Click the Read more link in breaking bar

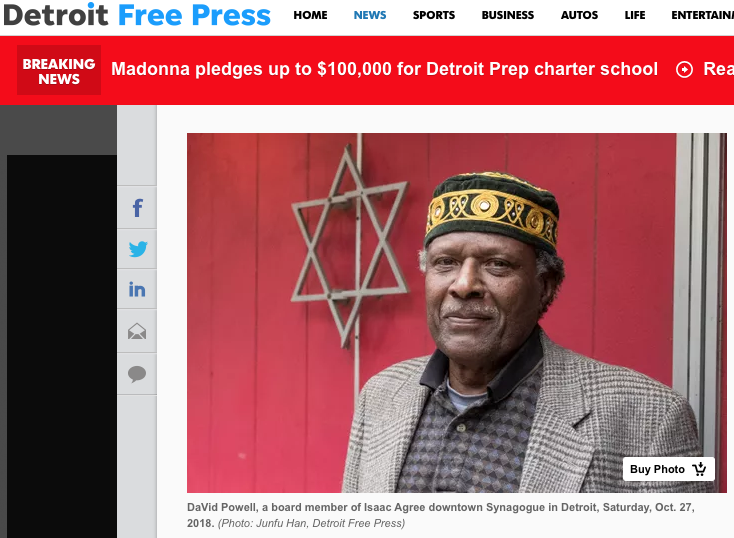point(719,69)
